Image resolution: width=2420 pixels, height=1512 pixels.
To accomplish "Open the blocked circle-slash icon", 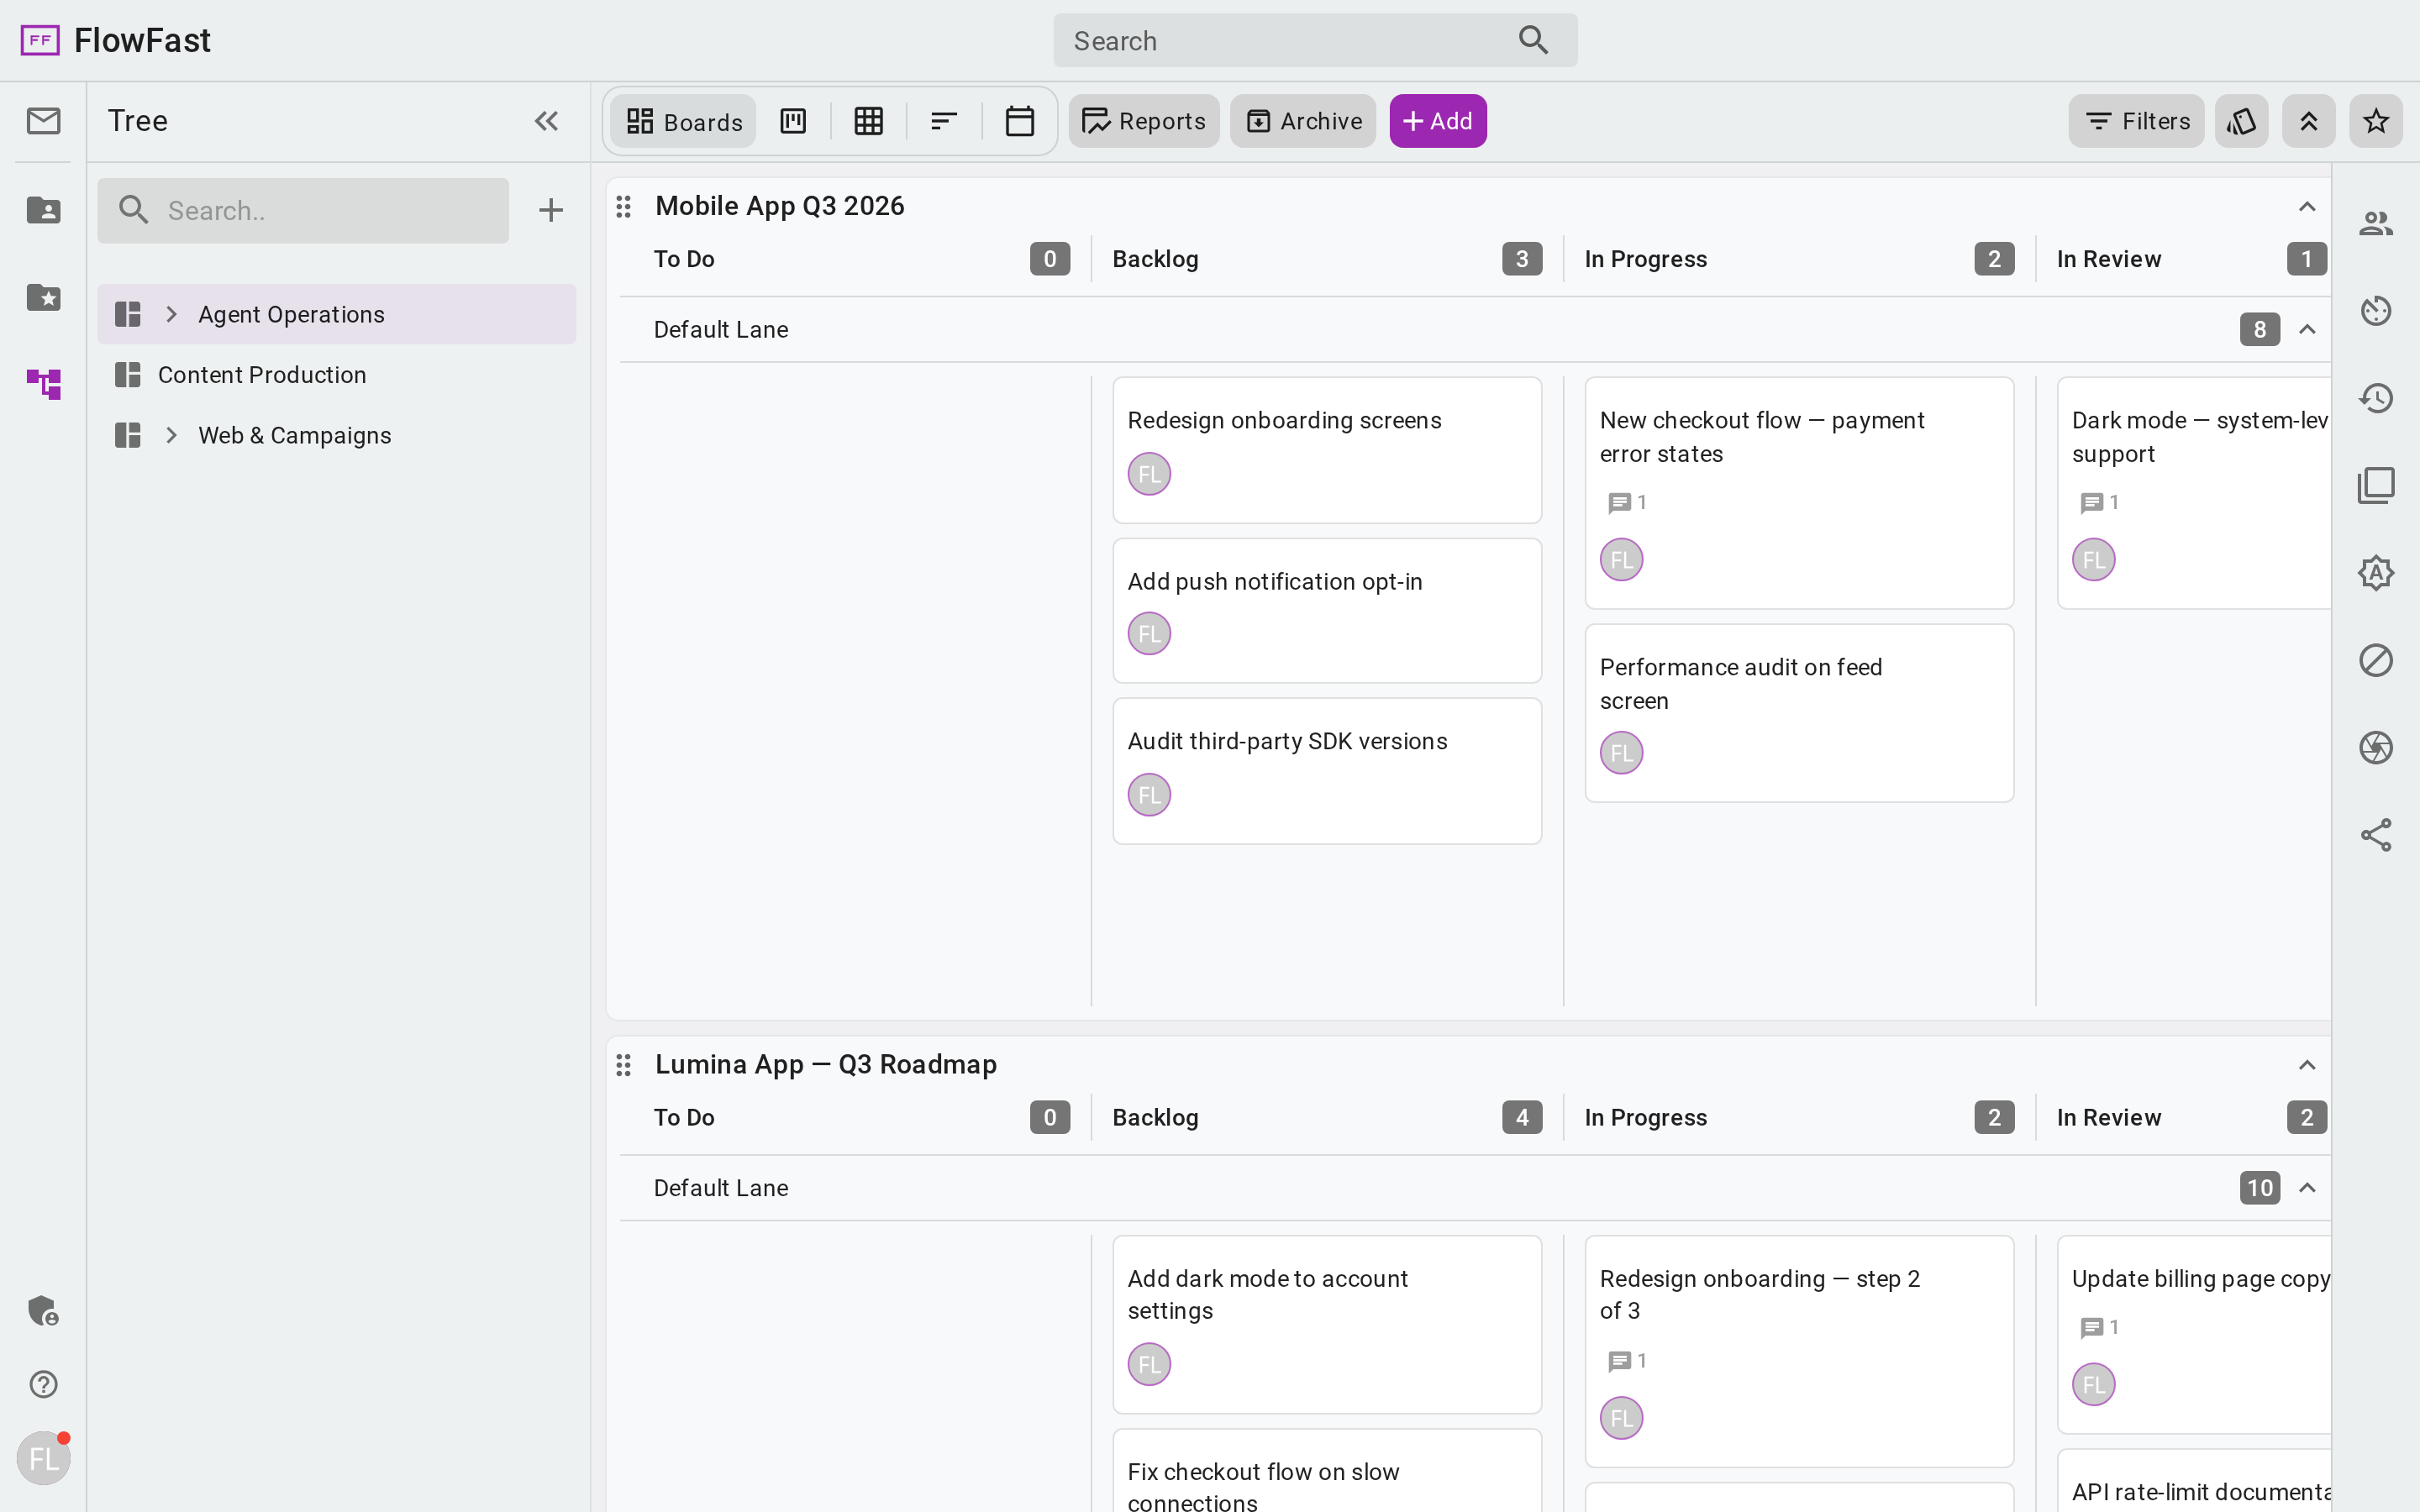I will tap(2376, 660).
